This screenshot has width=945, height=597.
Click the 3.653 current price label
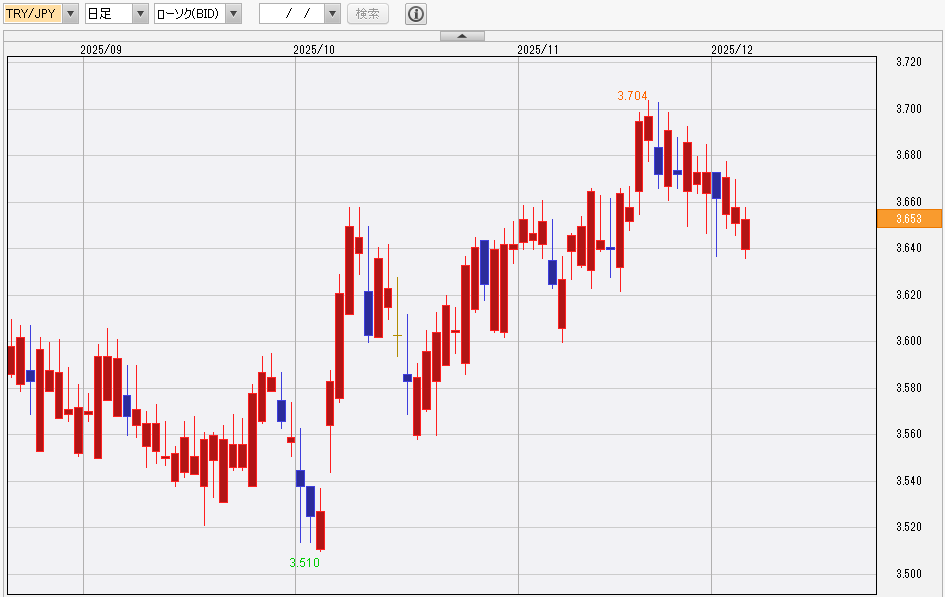tap(909, 219)
